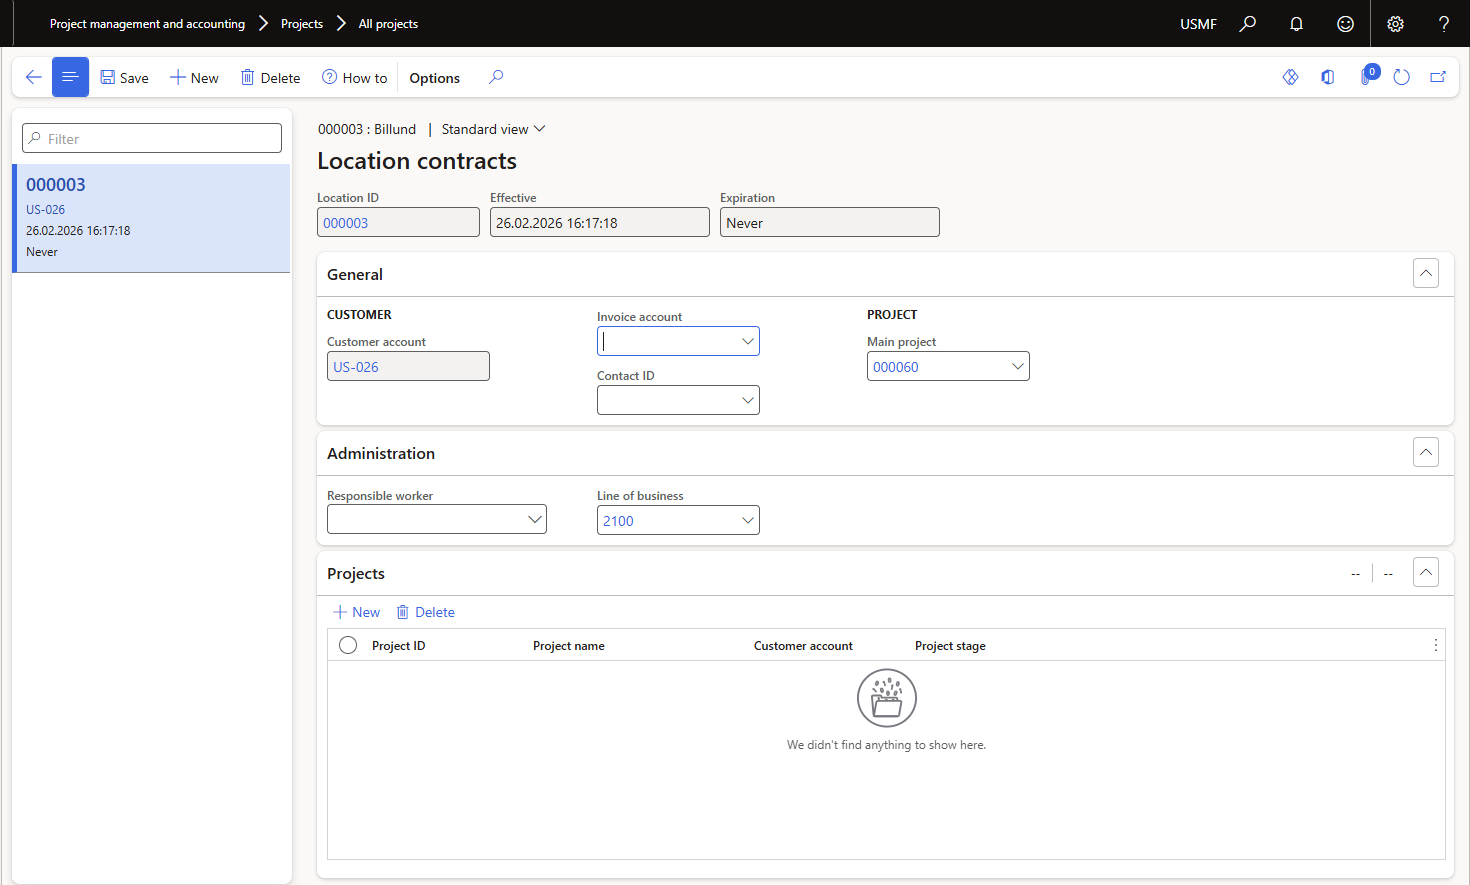Click the toolbar search magnifier icon
Screen dimensions: 1470x885
click(496, 77)
